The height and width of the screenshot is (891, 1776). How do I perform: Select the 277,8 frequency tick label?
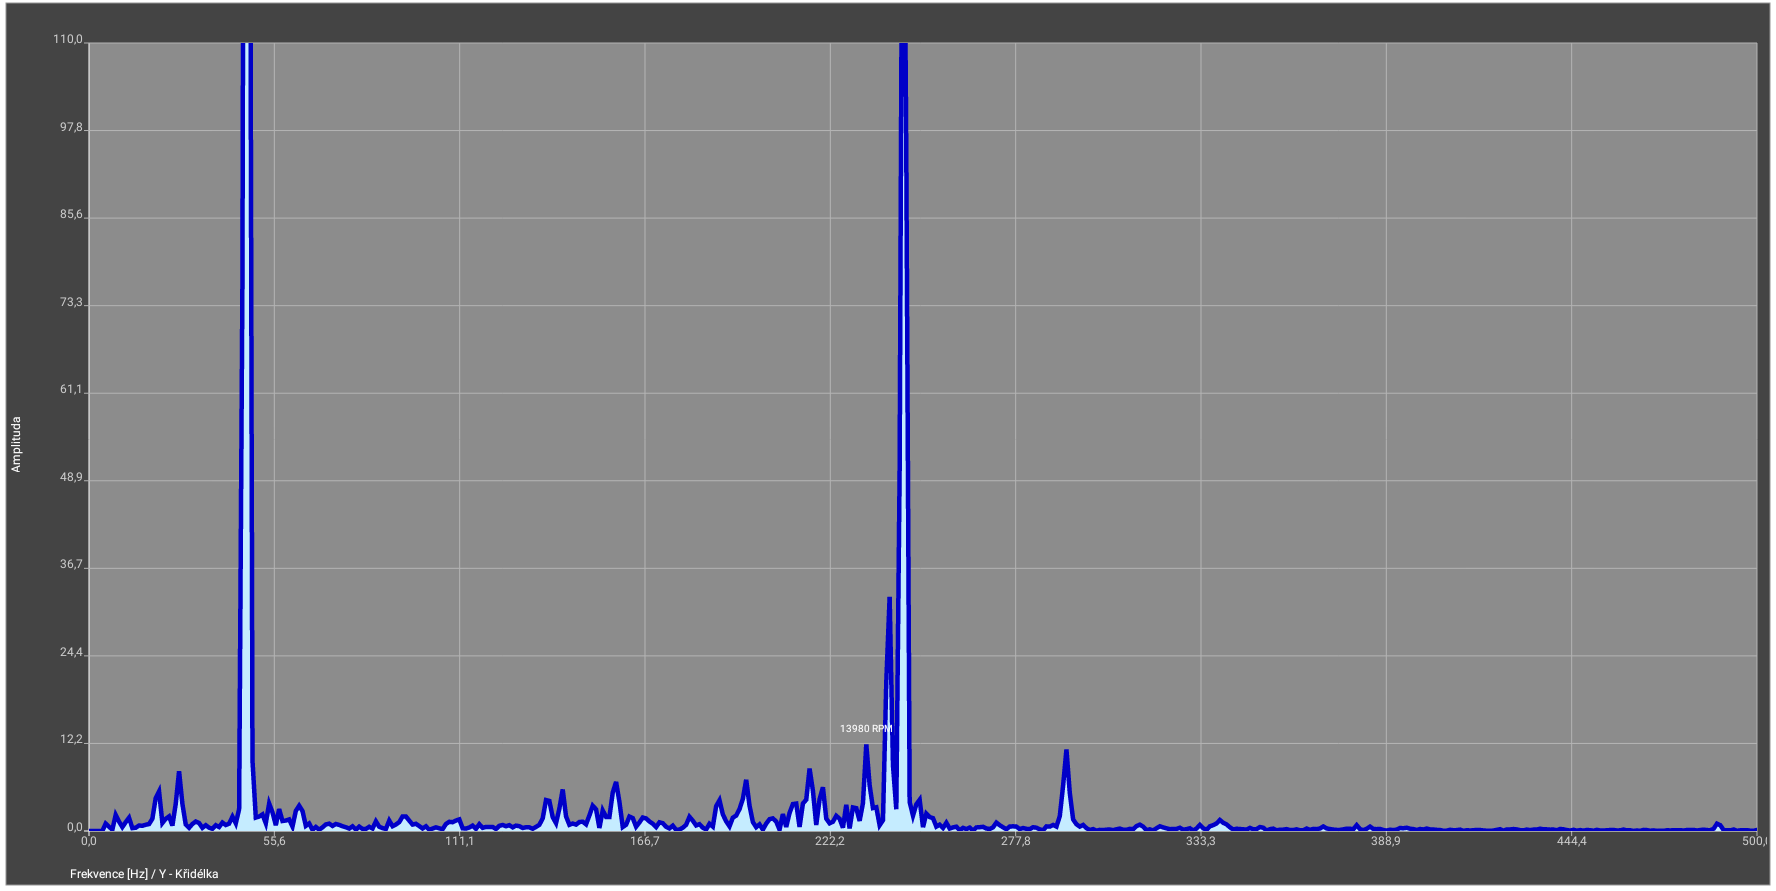click(x=1015, y=841)
